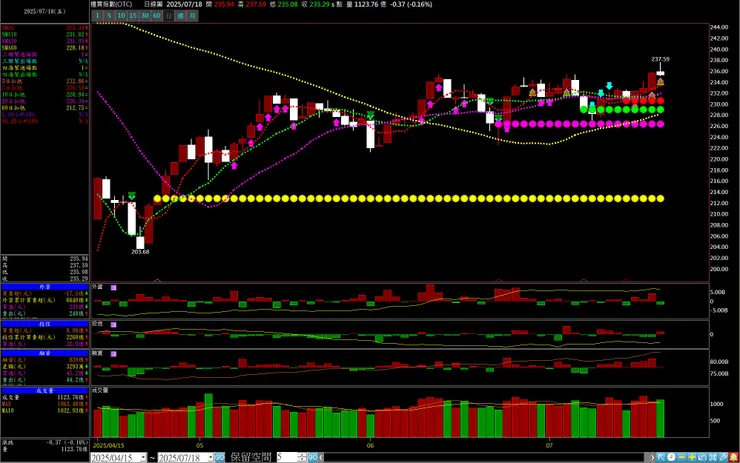Click the 保留空間 spinner arrows
This screenshot has width=740, height=463.
pos(303,457)
